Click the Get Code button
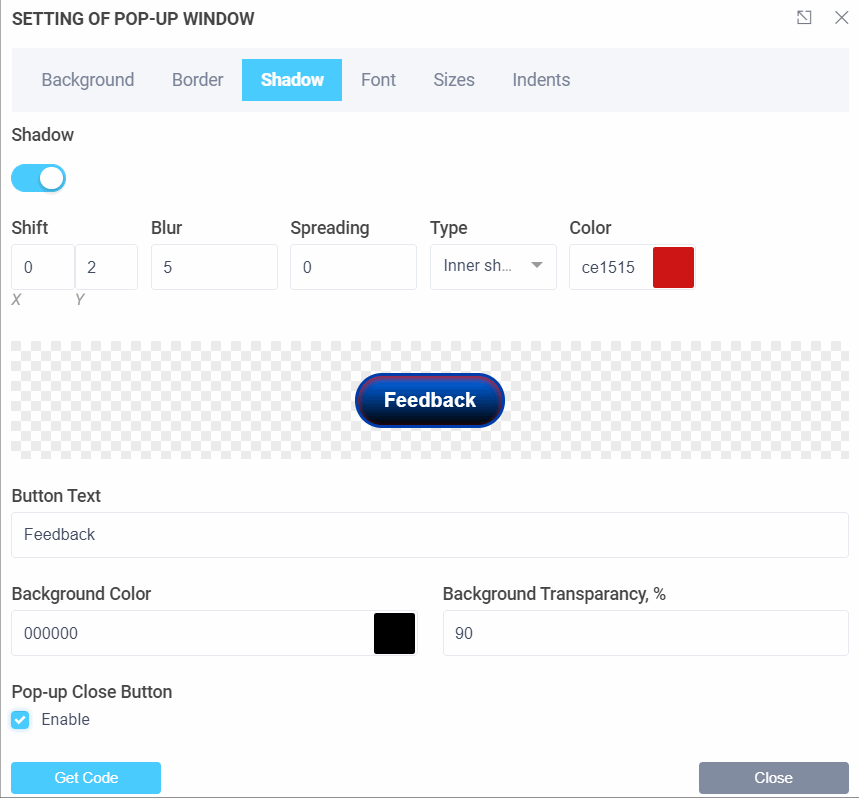This screenshot has height=798, width=859. 86,778
